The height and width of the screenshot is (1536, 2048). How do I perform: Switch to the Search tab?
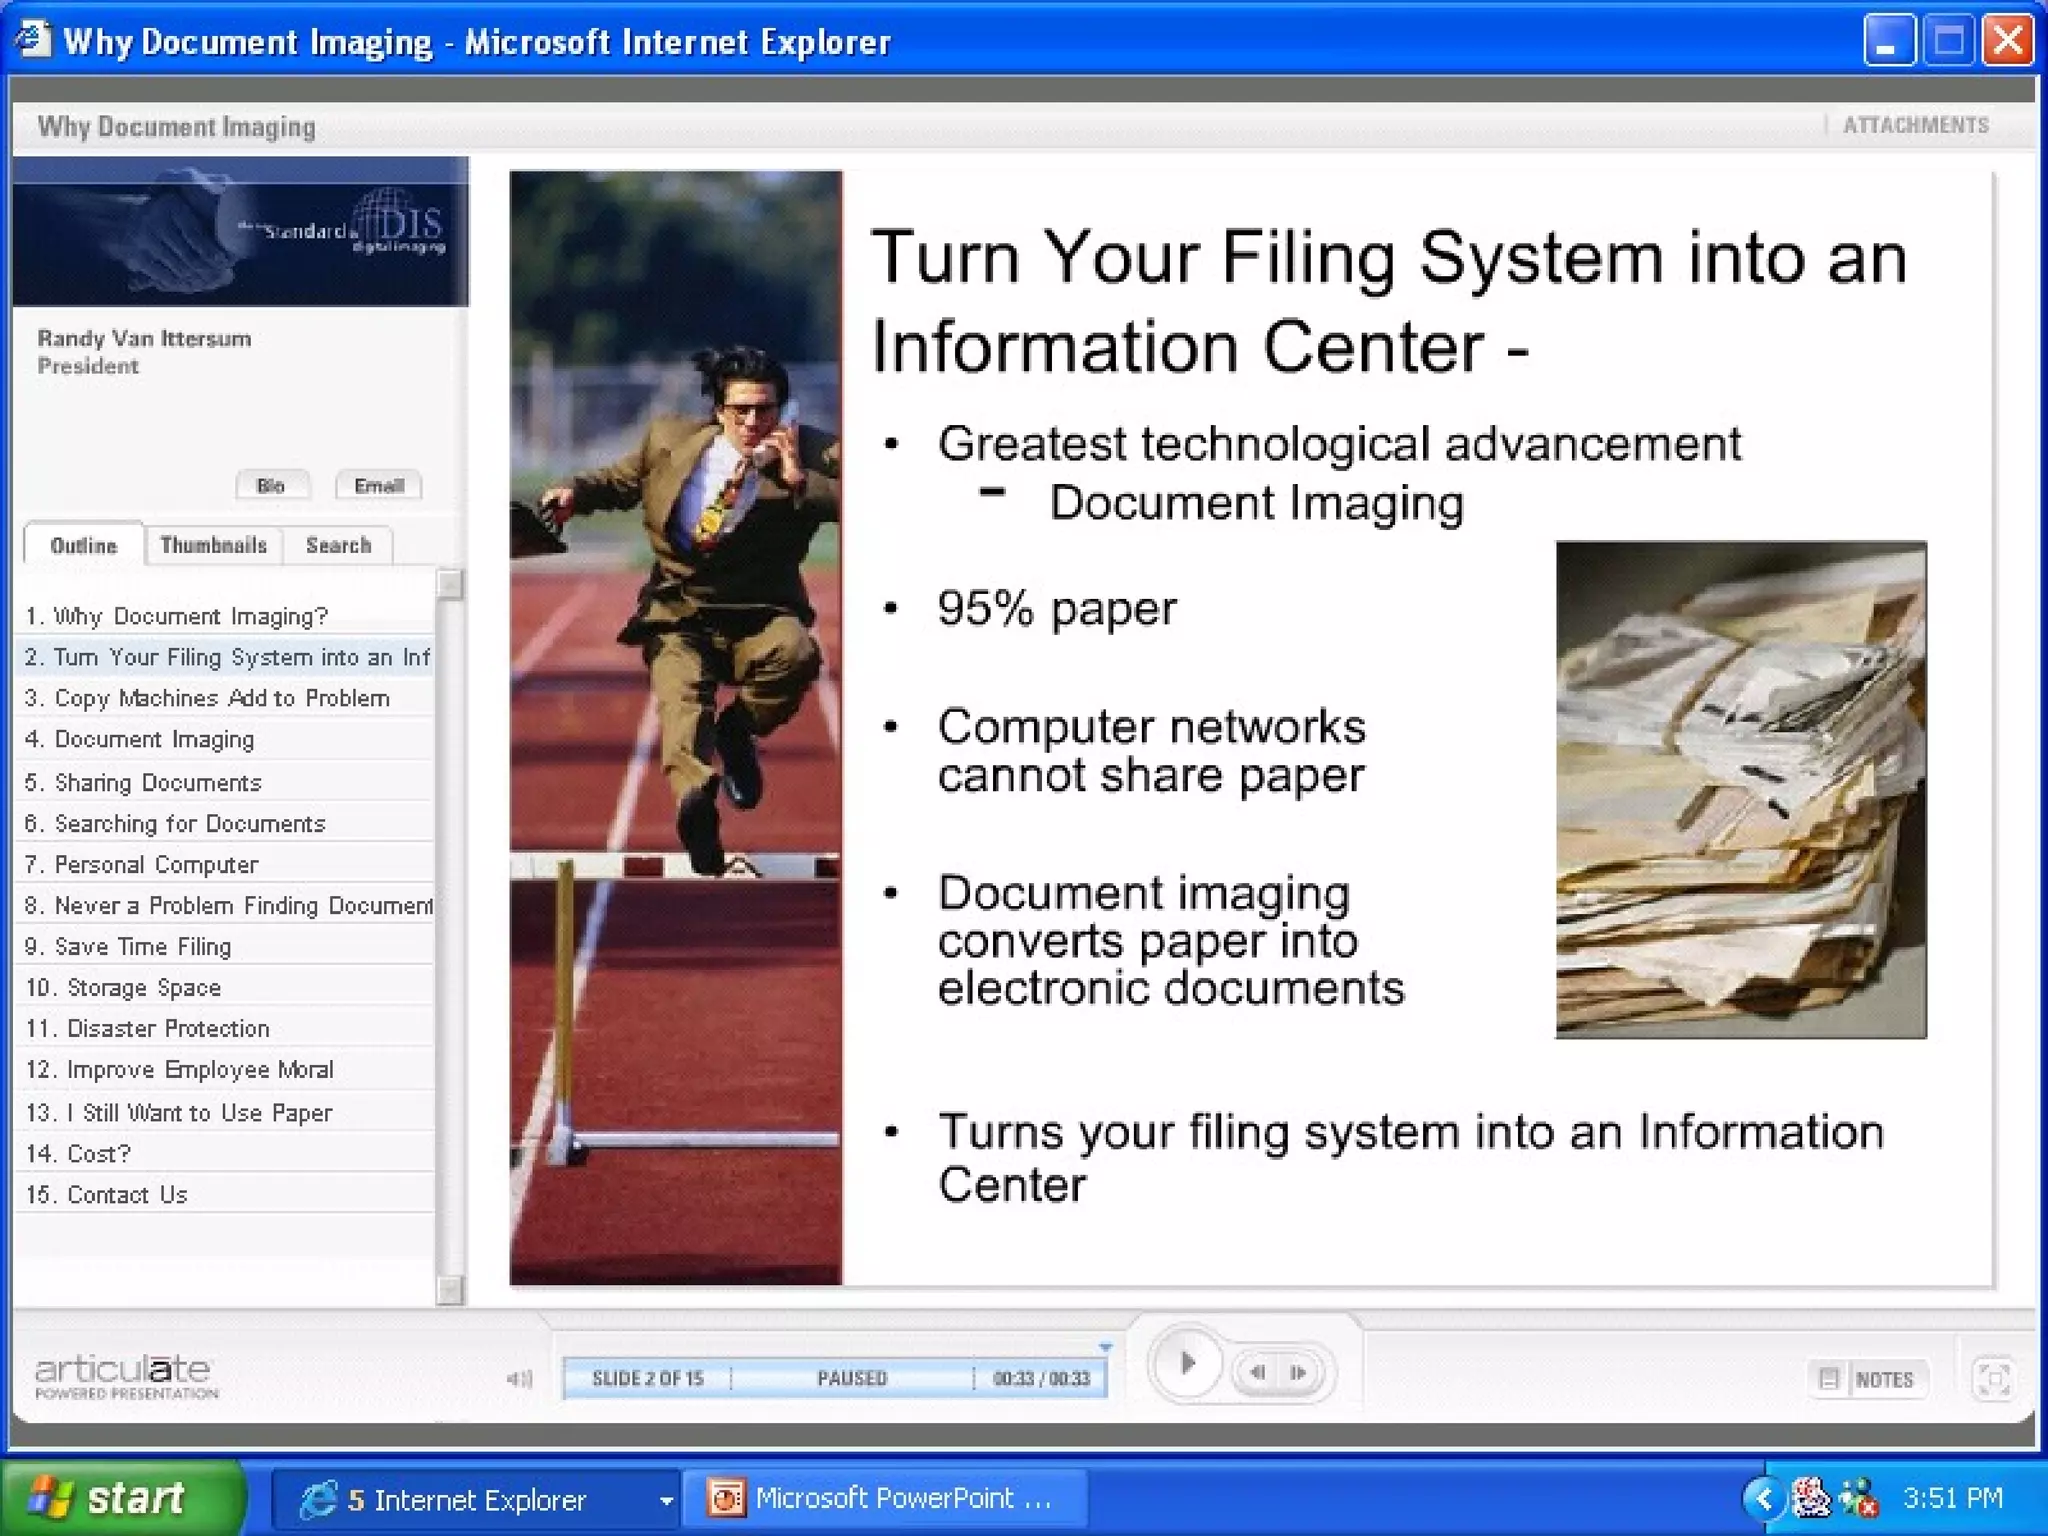pyautogui.click(x=338, y=545)
